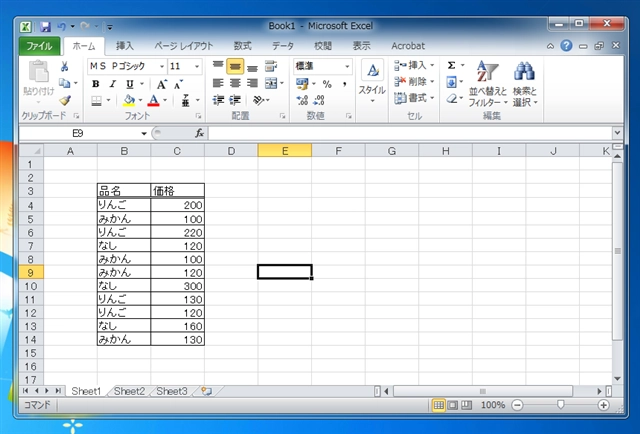
Task: Switch to the Sheet2 worksheet tab
Action: click(129, 391)
